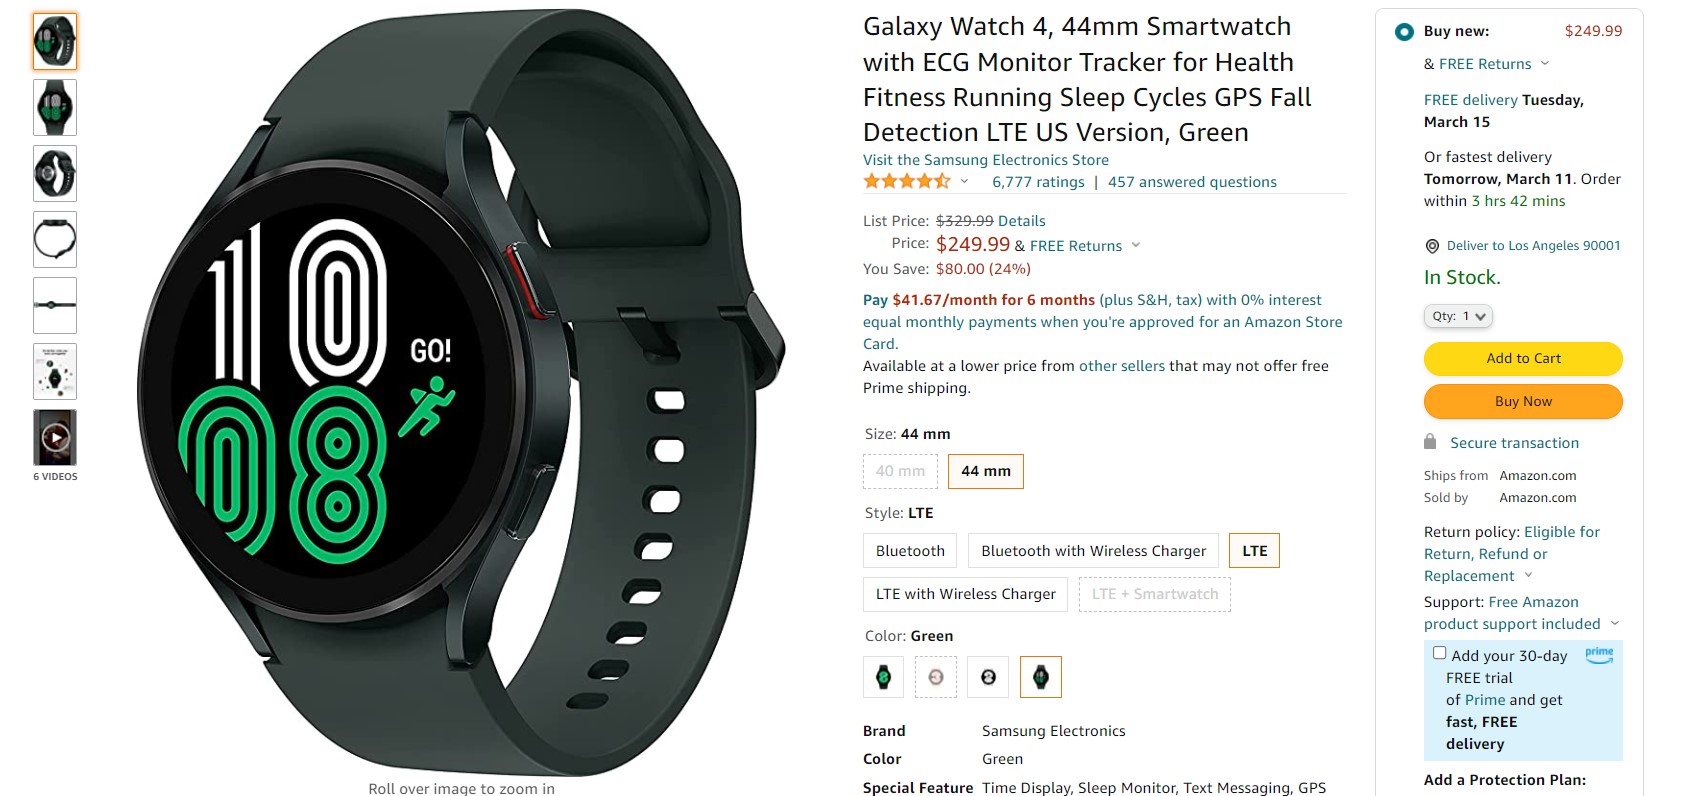Select the second watch thumbnail image
The width and height of the screenshot is (1683, 796).
click(x=55, y=107)
